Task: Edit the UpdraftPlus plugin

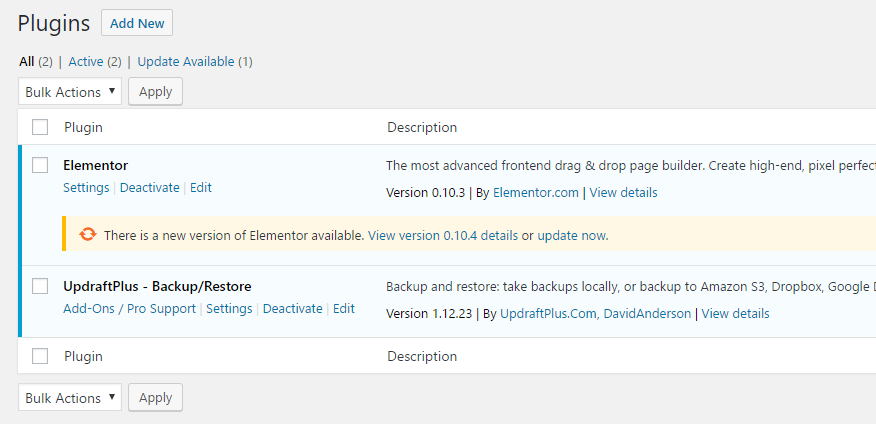Action: pyautogui.click(x=344, y=309)
